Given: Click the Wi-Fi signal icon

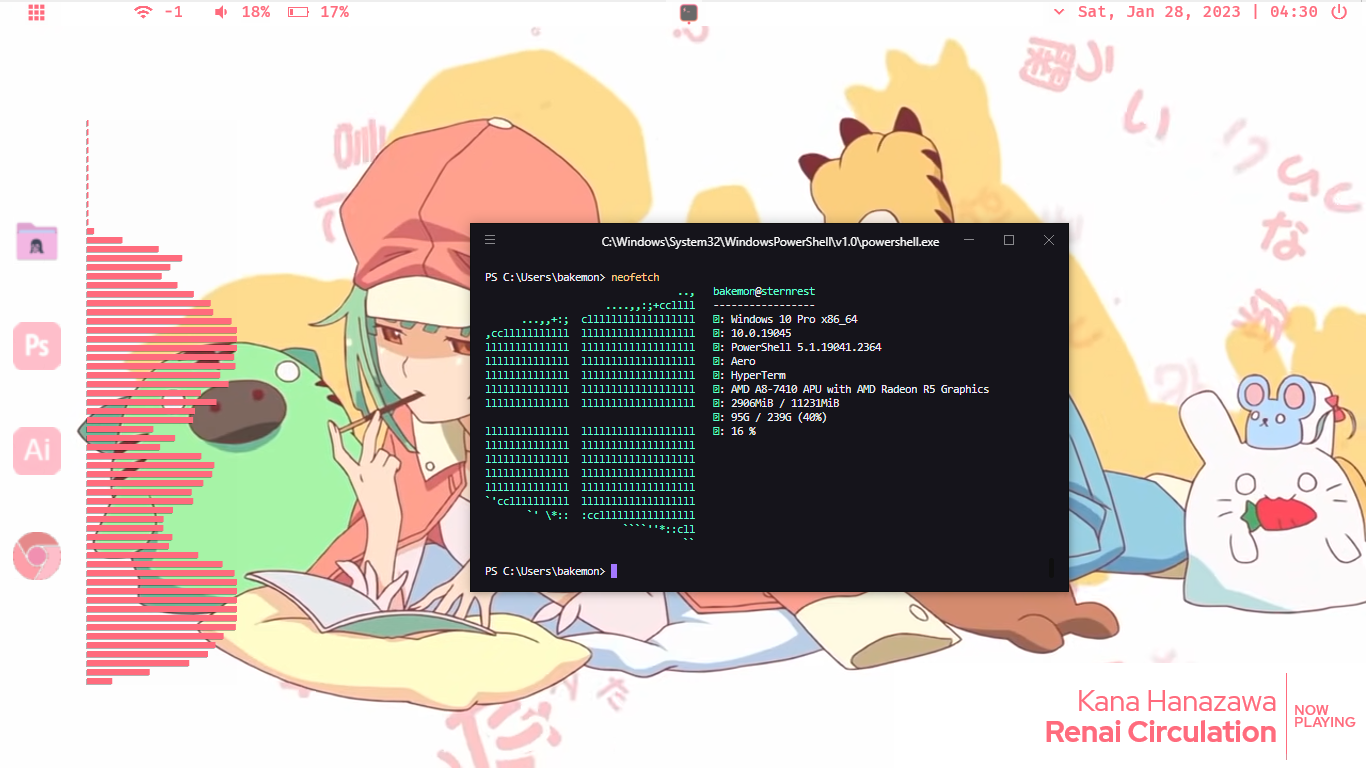Looking at the screenshot, I should pos(144,12).
